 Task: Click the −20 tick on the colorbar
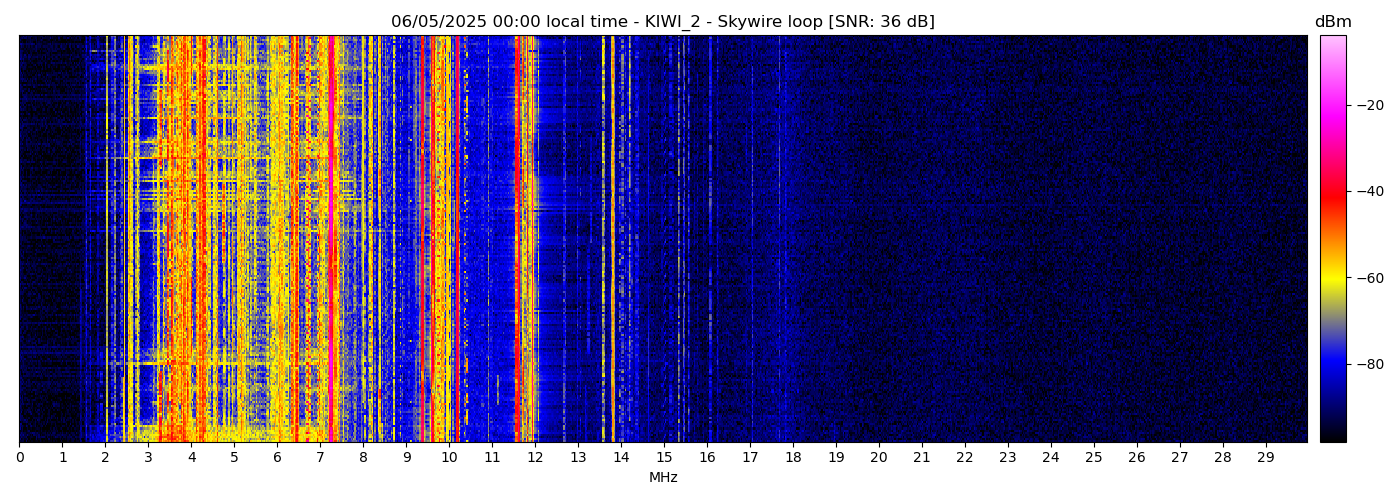pos(1370,105)
